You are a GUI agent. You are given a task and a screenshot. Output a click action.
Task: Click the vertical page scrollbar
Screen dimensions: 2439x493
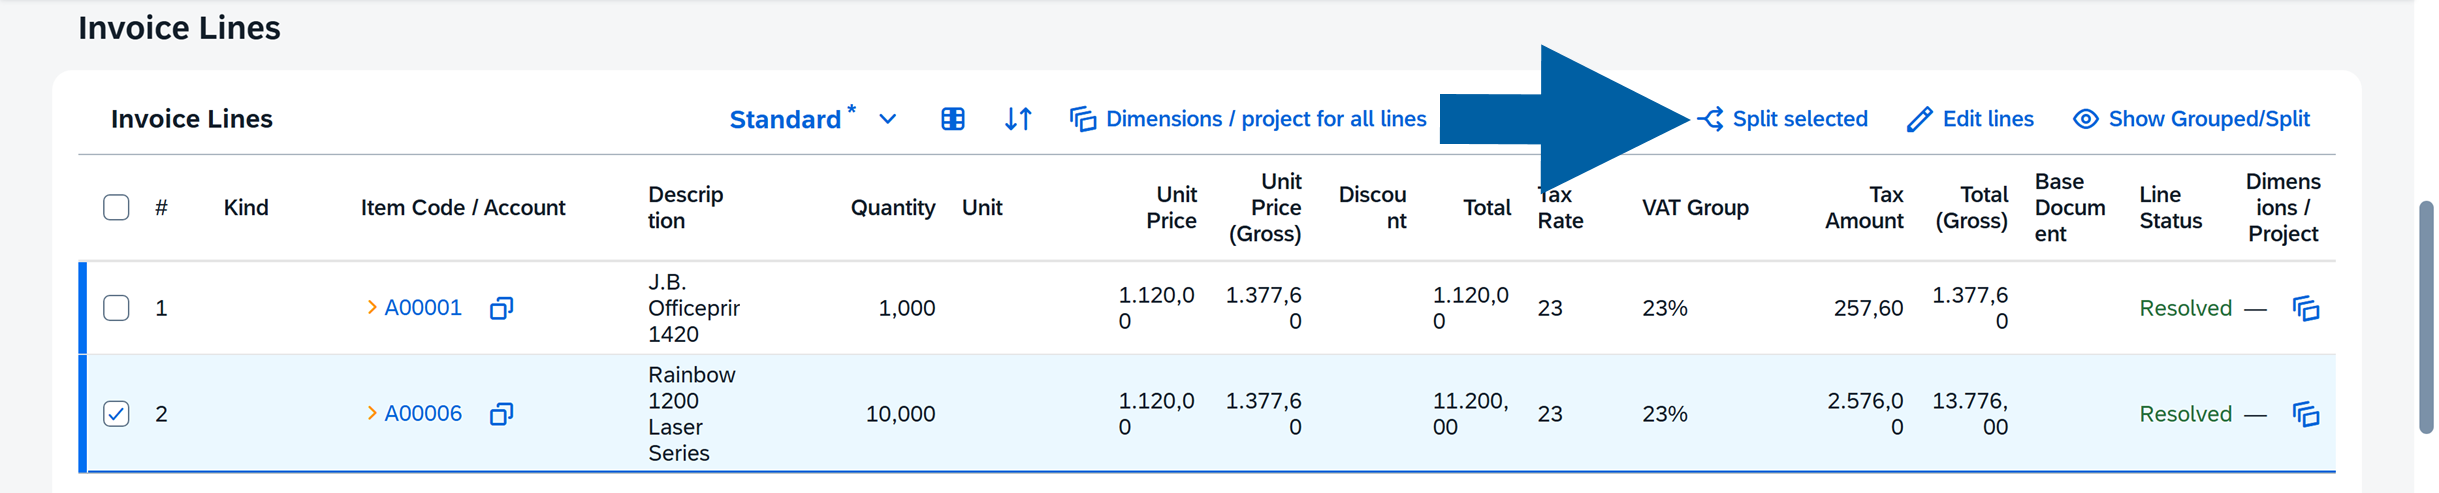pyautogui.click(x=2426, y=317)
